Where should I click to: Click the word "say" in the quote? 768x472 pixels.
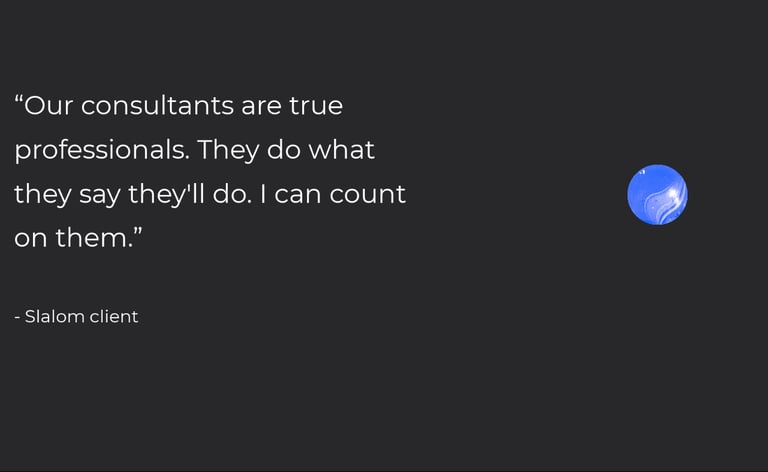click(x=99, y=194)
